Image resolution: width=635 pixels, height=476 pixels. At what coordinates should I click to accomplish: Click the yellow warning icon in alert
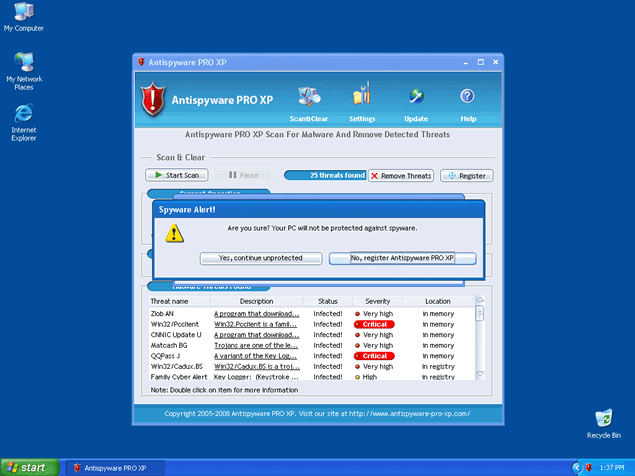pyautogui.click(x=175, y=232)
